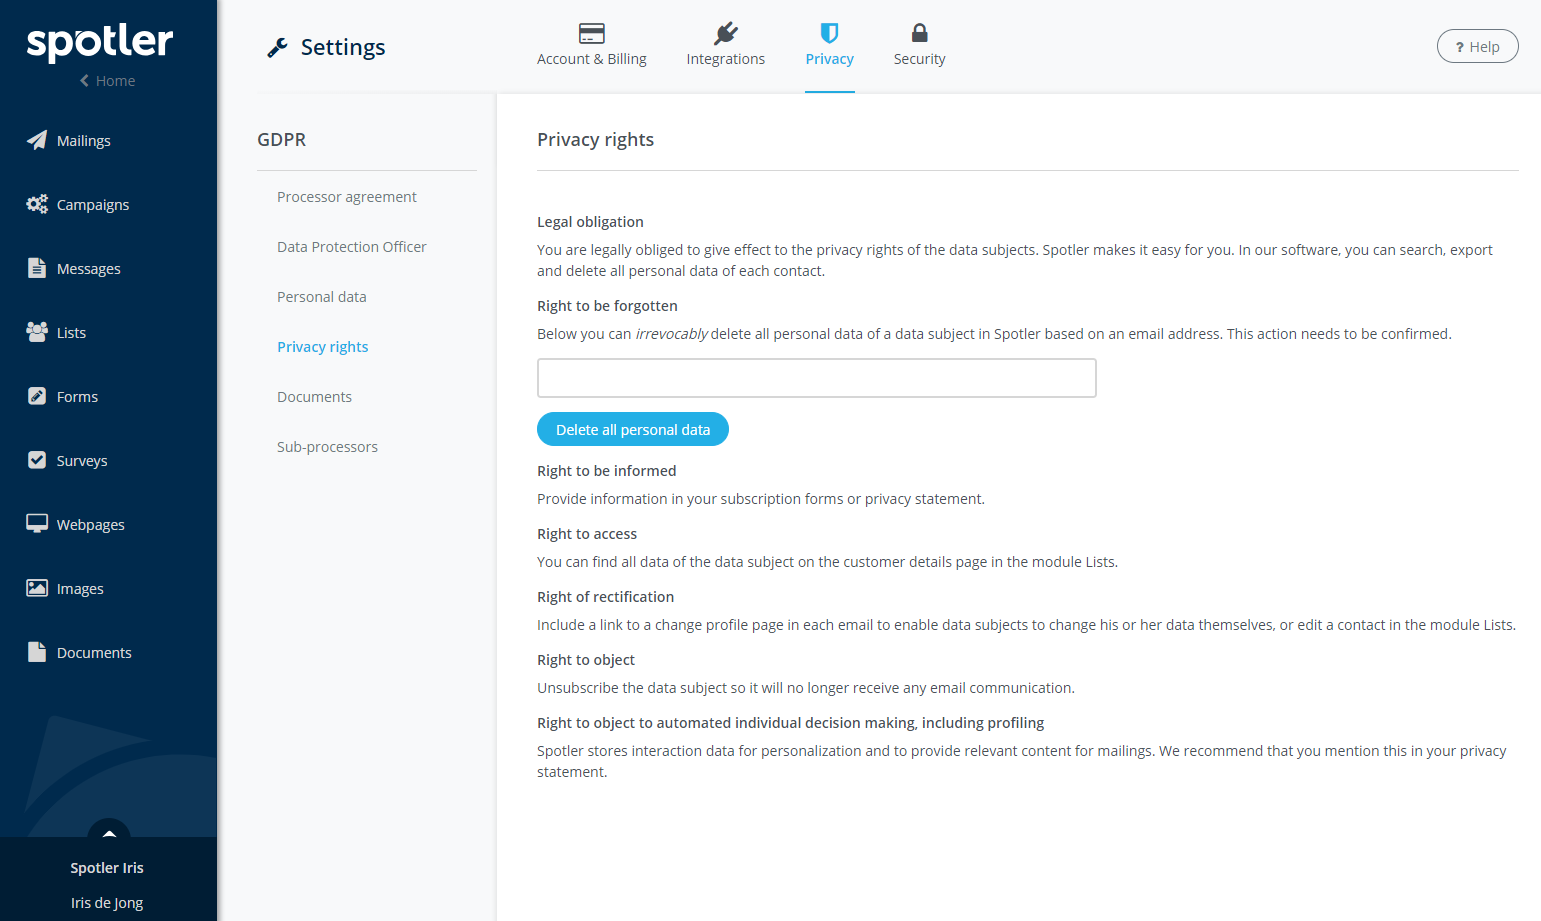
Task: Open the Help button
Action: coord(1477,47)
